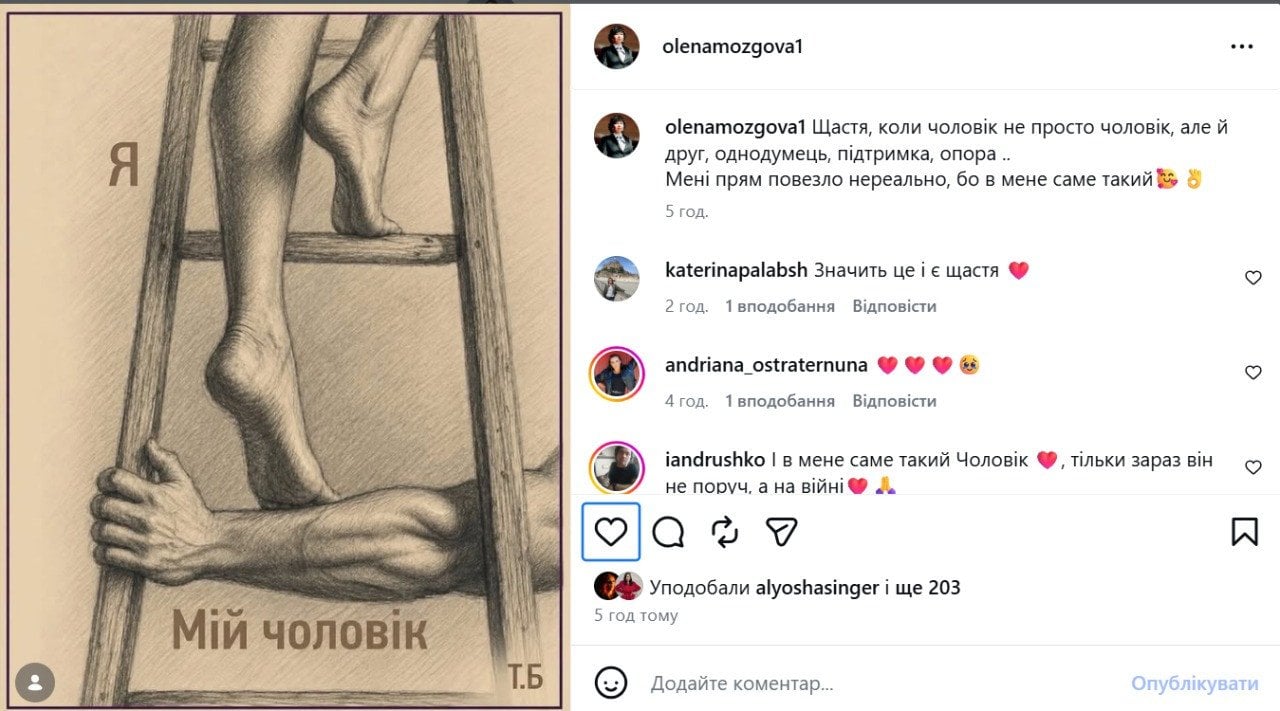This screenshot has width=1280, height=711.
Task: Like iandrushko's comment heart
Action: 1253,467
